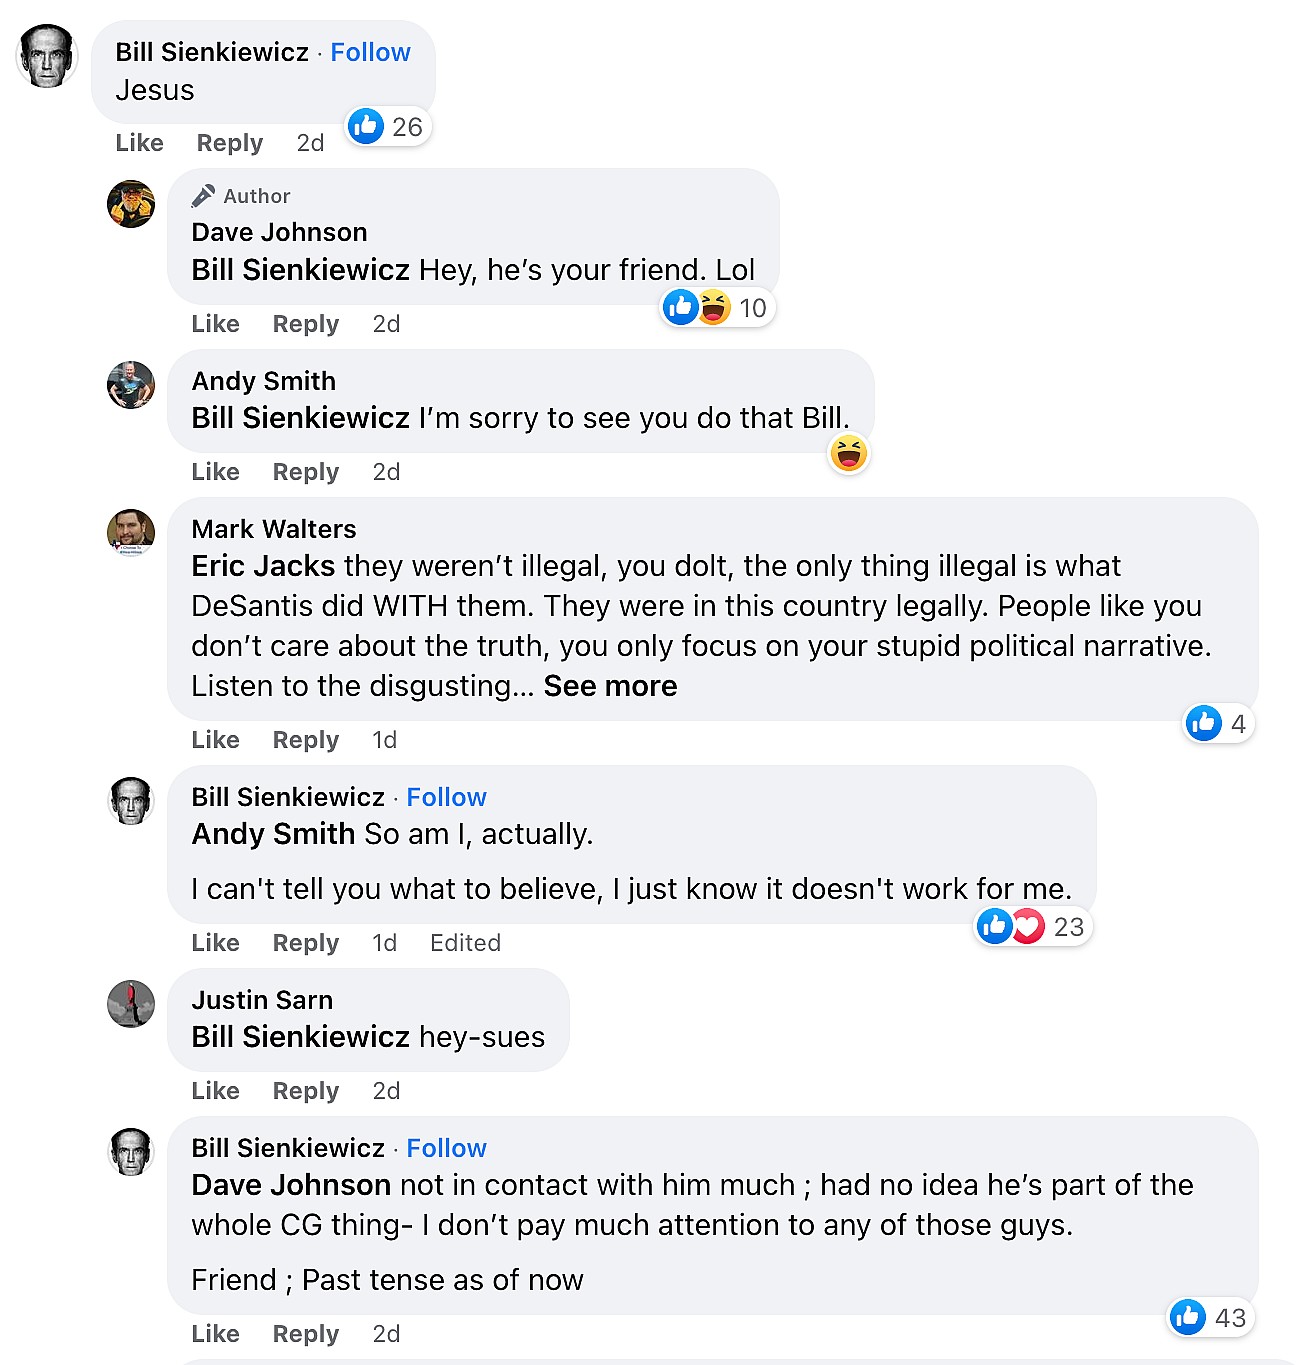Click the laughing emoji on Dave Johnson's comment
Image resolution: width=1313 pixels, height=1365 pixels.
pyautogui.click(x=714, y=307)
